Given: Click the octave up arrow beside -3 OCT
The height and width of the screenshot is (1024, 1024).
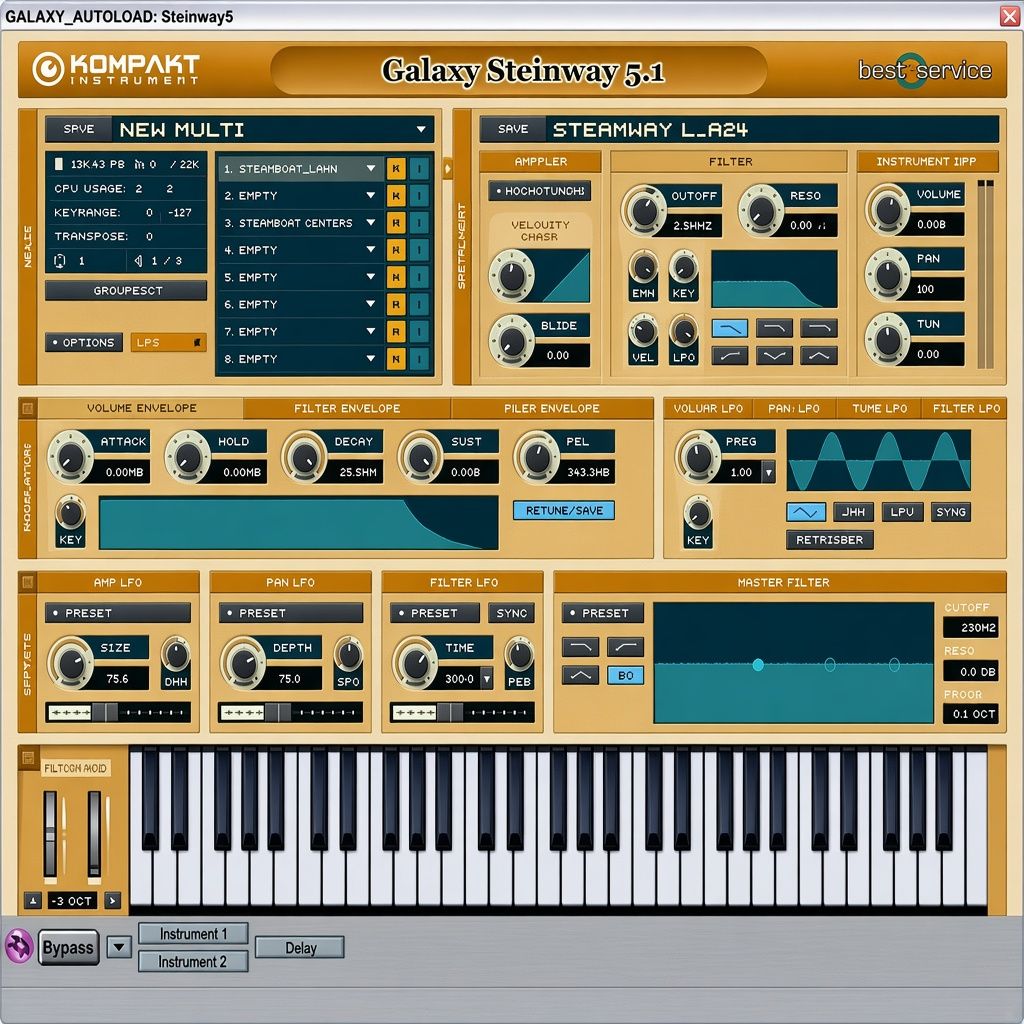Looking at the screenshot, I should 112,901.
